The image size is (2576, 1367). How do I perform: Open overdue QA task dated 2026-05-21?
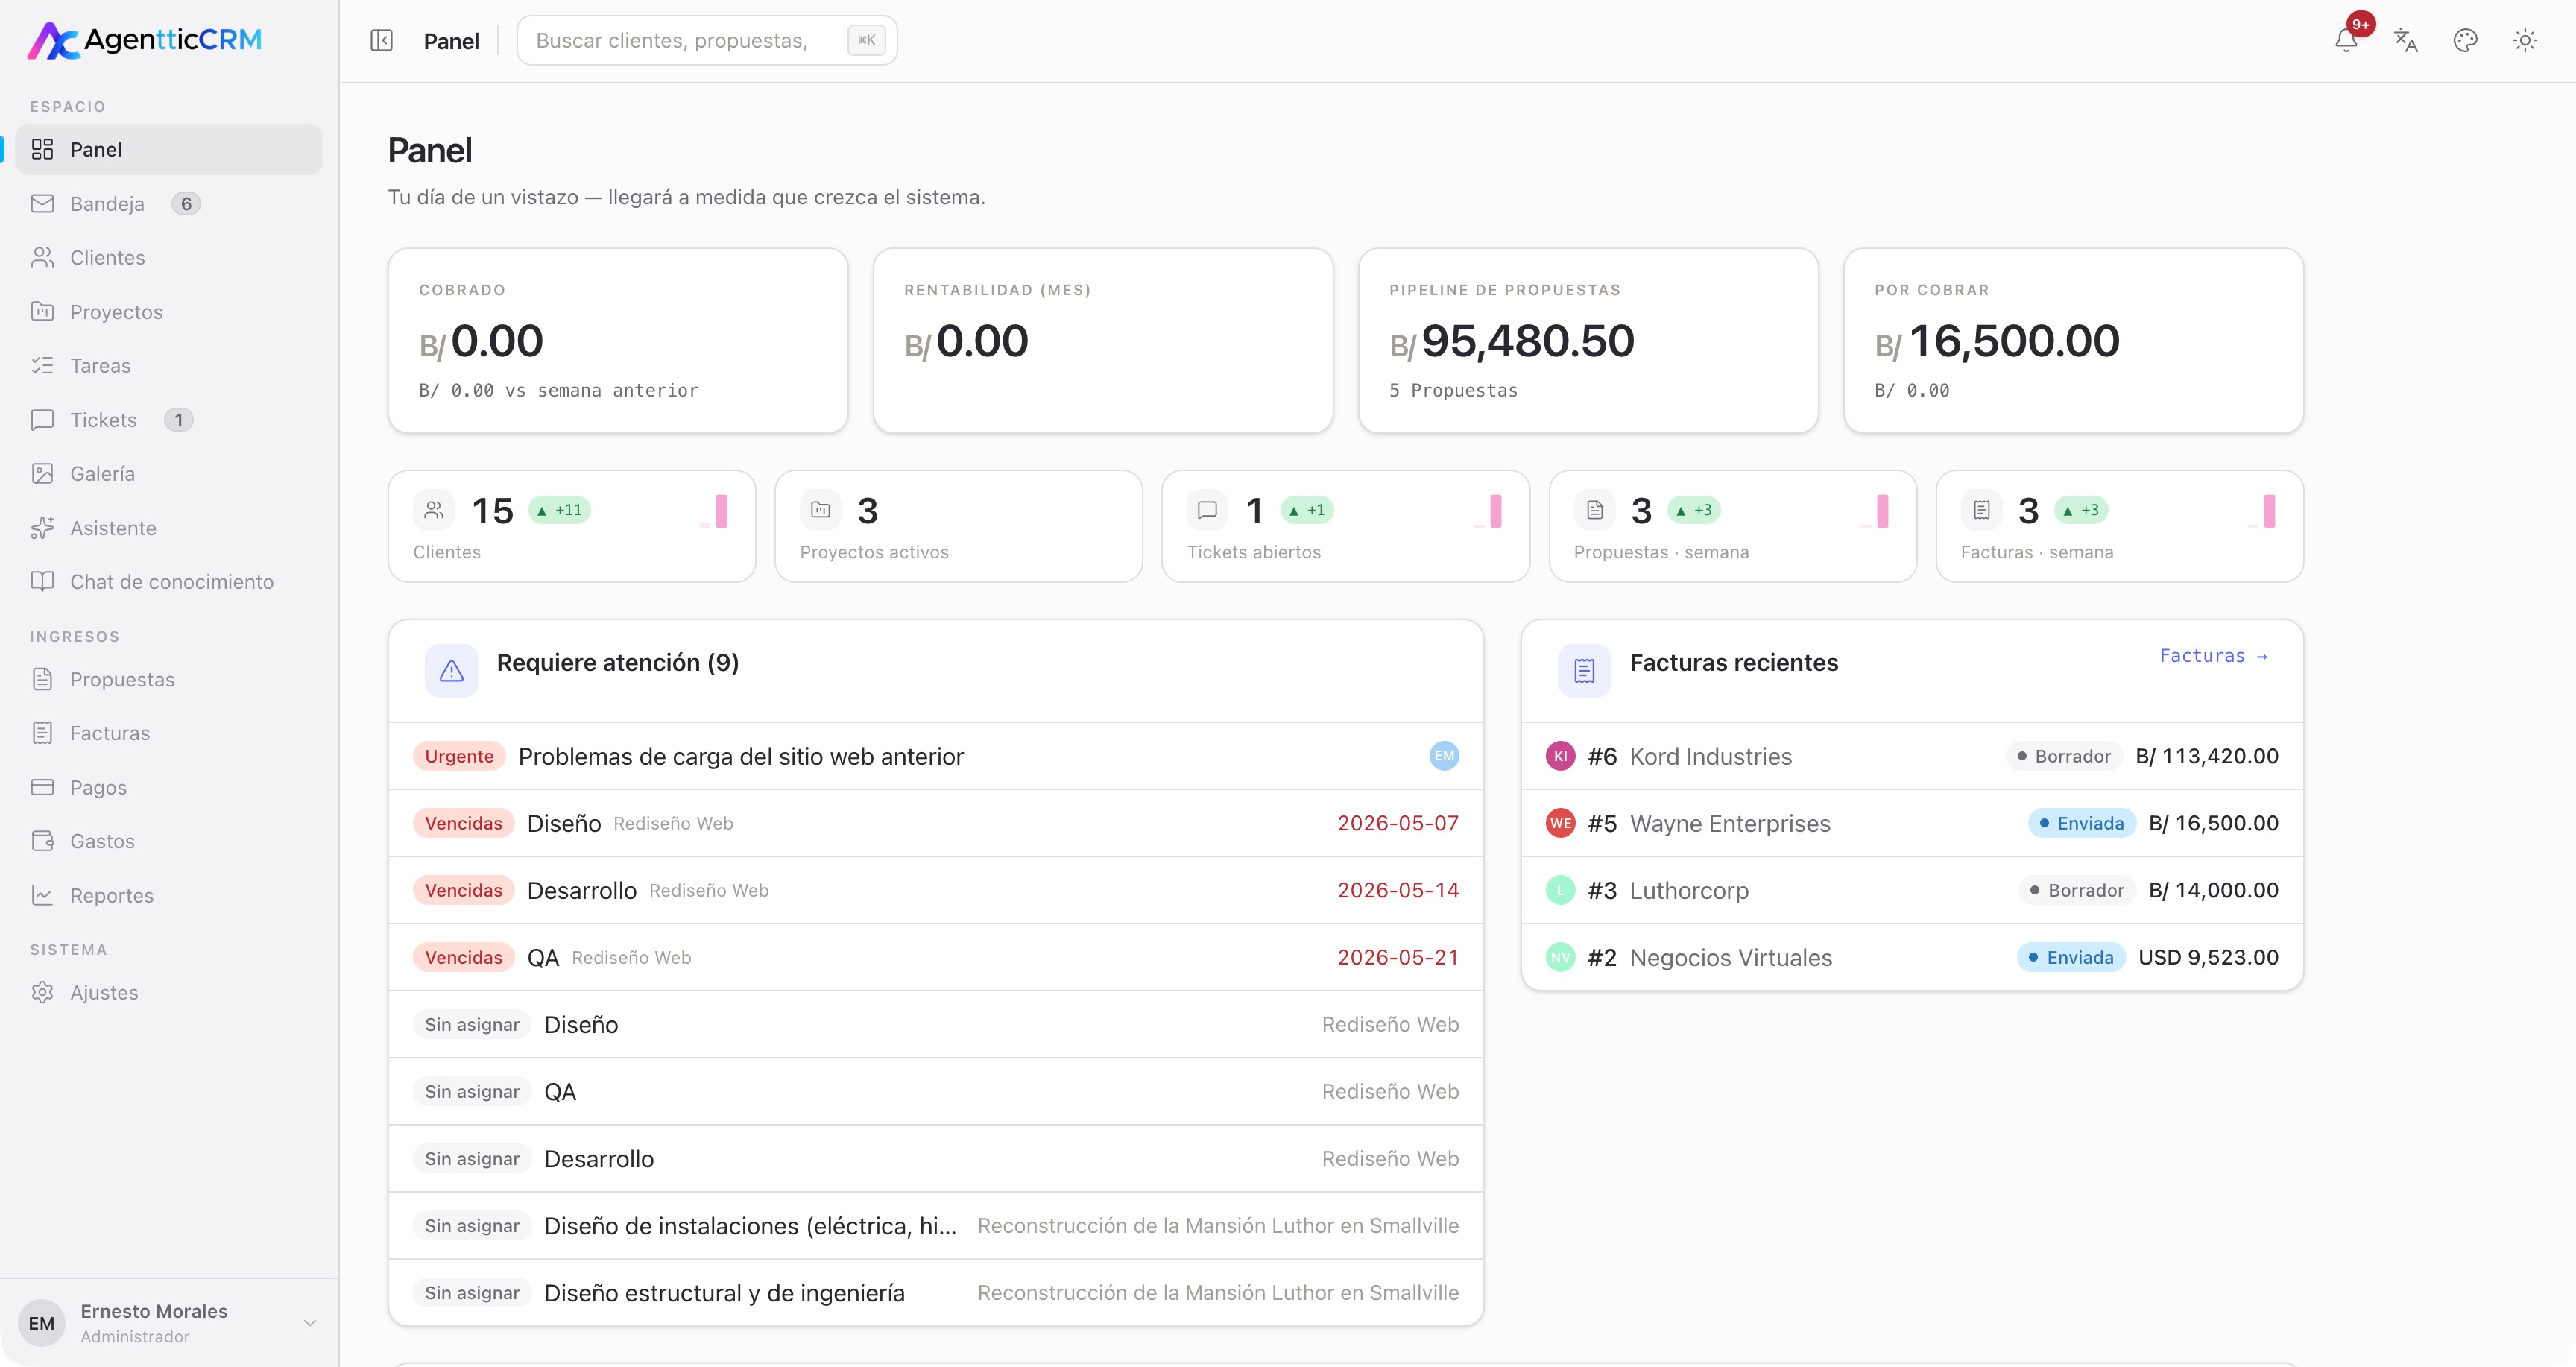(935, 957)
